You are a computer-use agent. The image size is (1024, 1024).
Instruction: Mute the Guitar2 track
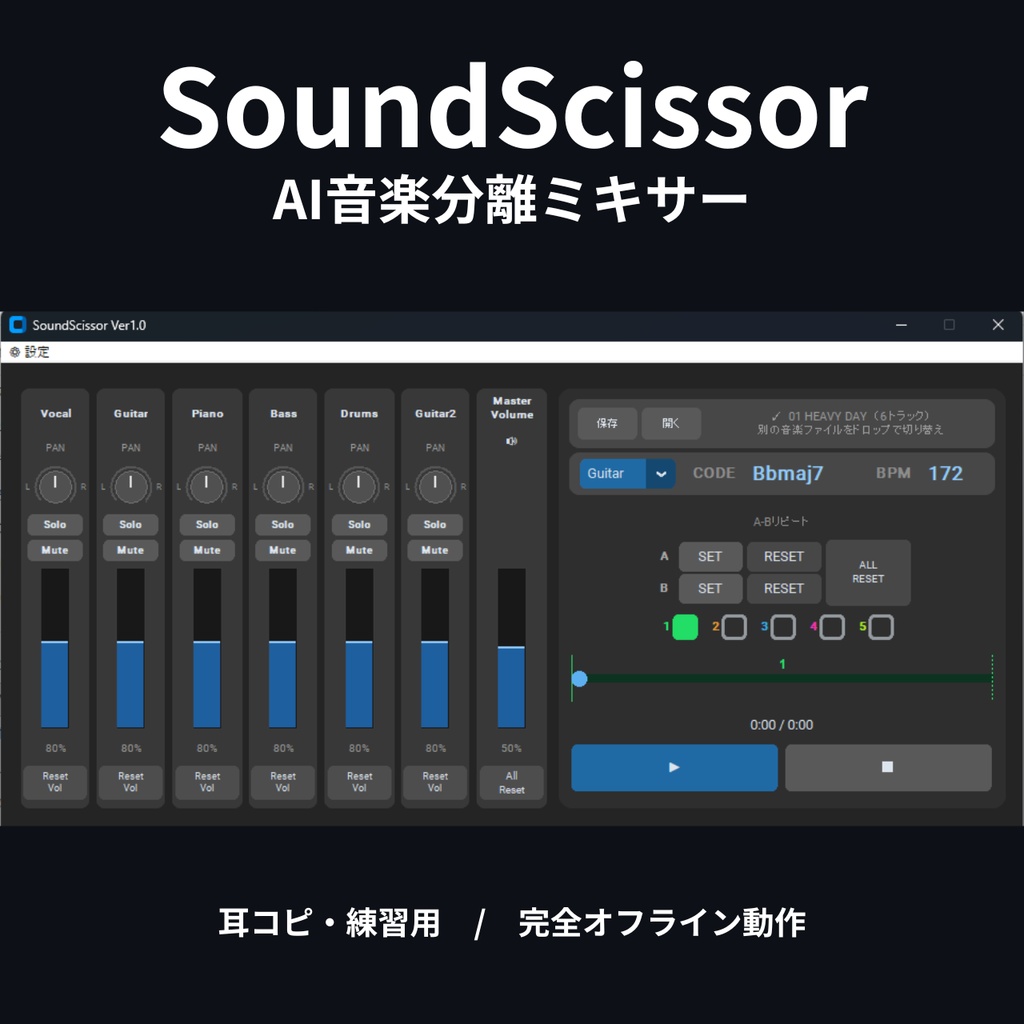coord(435,550)
